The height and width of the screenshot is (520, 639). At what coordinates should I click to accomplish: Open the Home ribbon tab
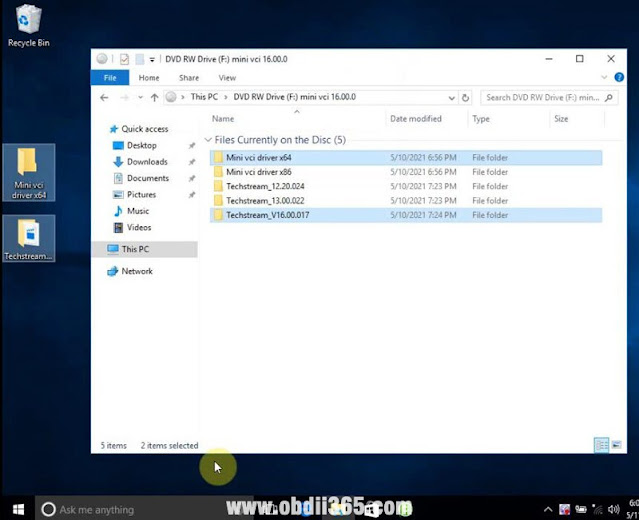pos(149,78)
